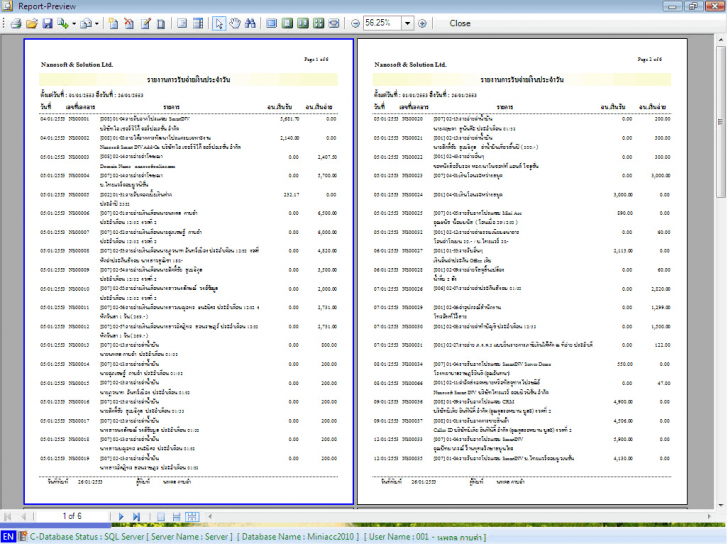
Task: Click the blank page icon before the separator
Action: pyautogui.click(x=161, y=23)
